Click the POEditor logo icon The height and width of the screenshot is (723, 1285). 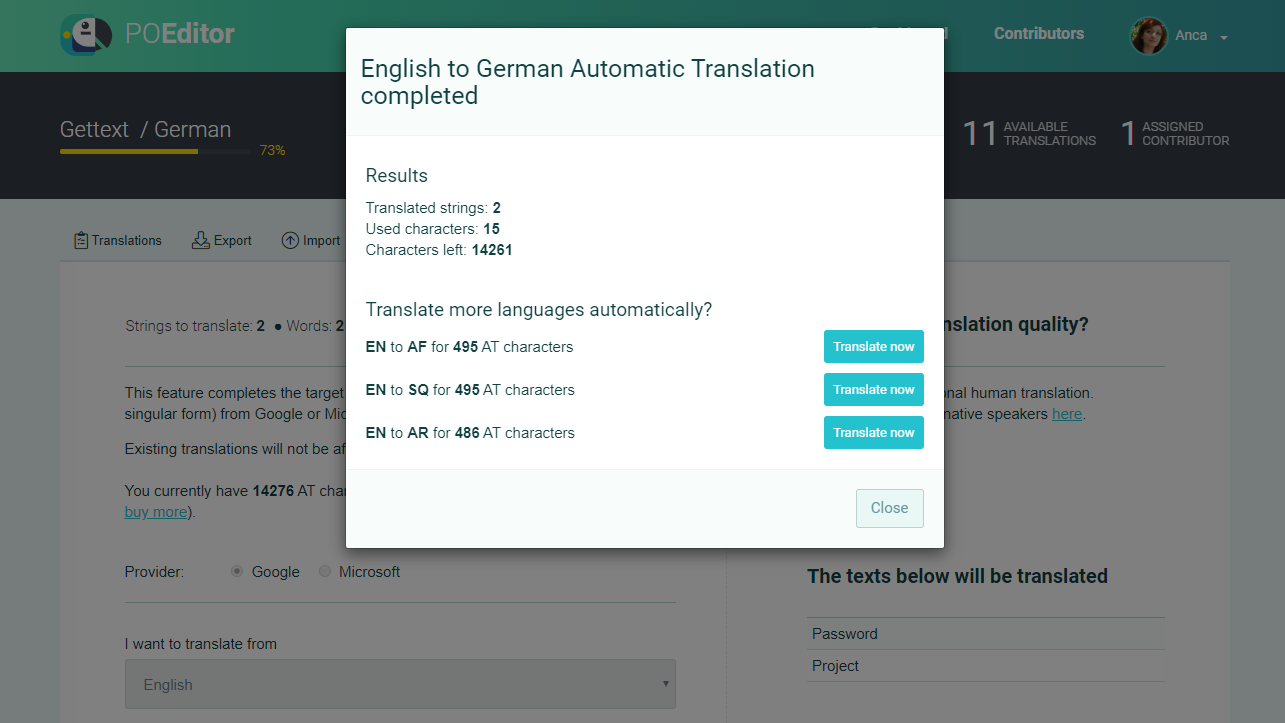click(85, 33)
